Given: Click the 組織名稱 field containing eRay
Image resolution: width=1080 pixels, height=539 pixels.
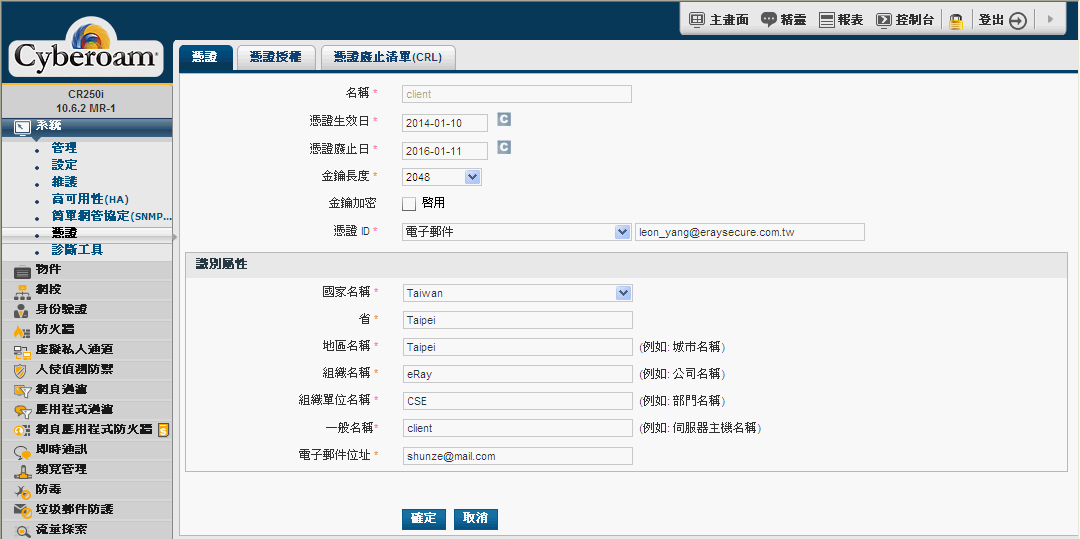Looking at the screenshot, I should click(x=517, y=374).
